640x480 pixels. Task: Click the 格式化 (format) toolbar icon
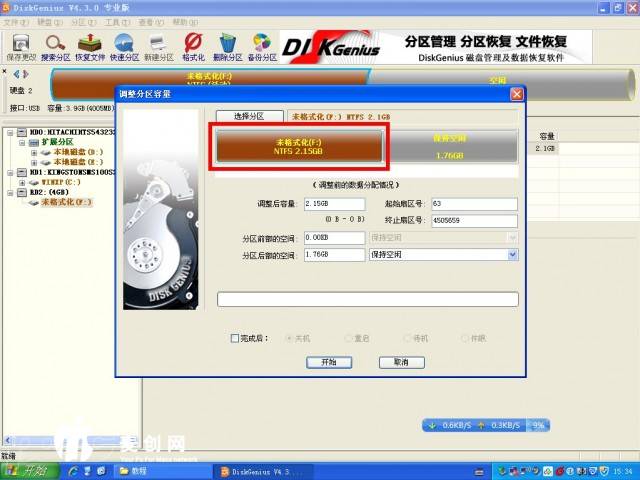(194, 45)
